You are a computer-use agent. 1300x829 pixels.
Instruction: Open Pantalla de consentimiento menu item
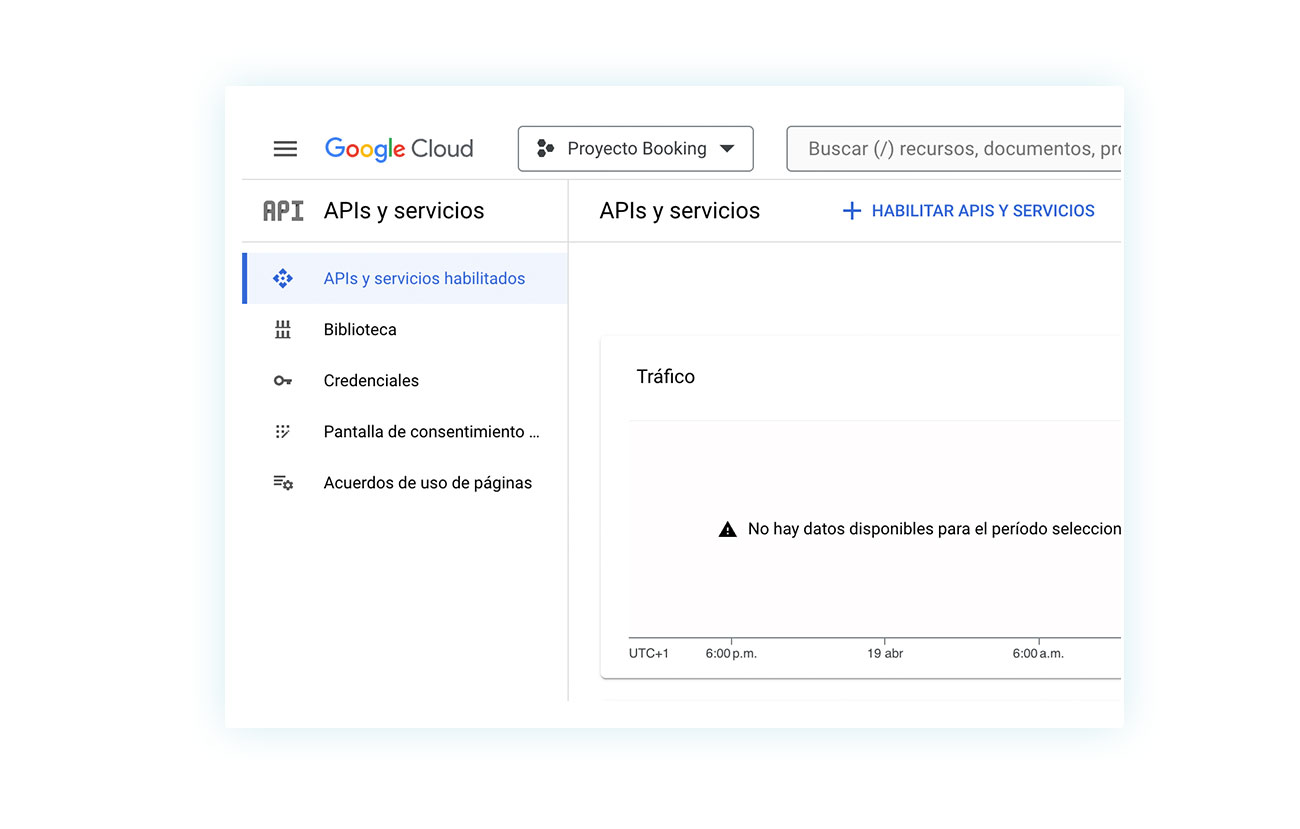tap(405, 432)
